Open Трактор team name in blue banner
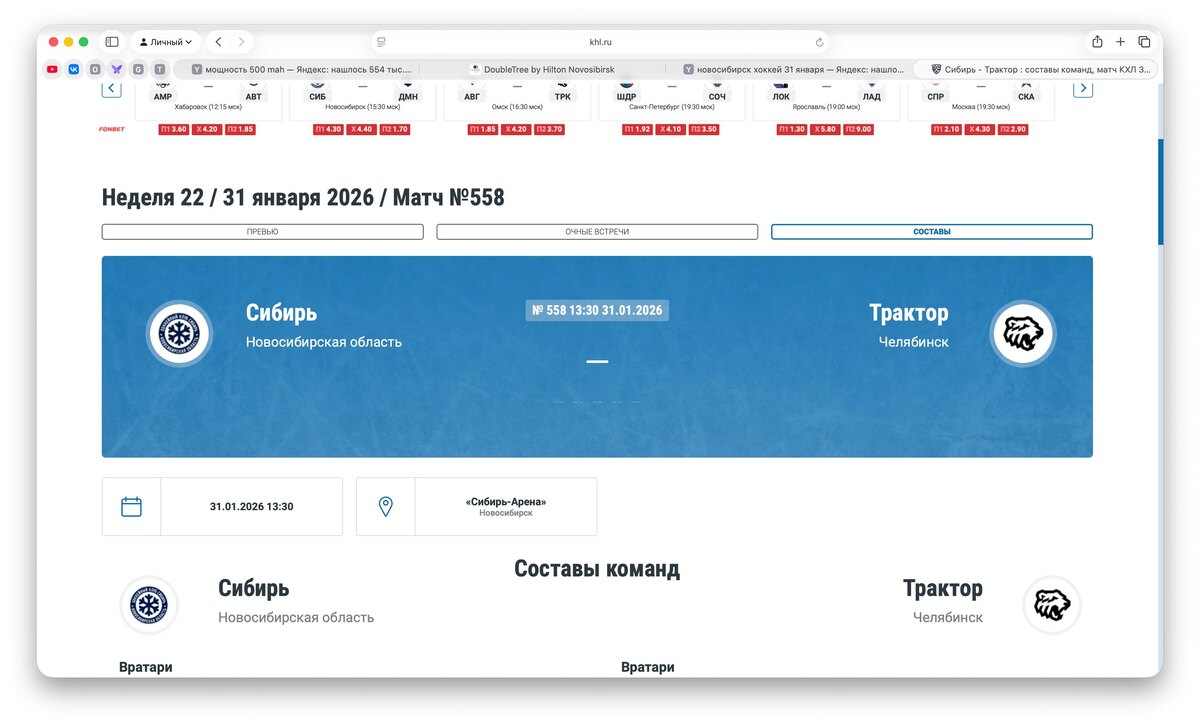 pos(909,313)
